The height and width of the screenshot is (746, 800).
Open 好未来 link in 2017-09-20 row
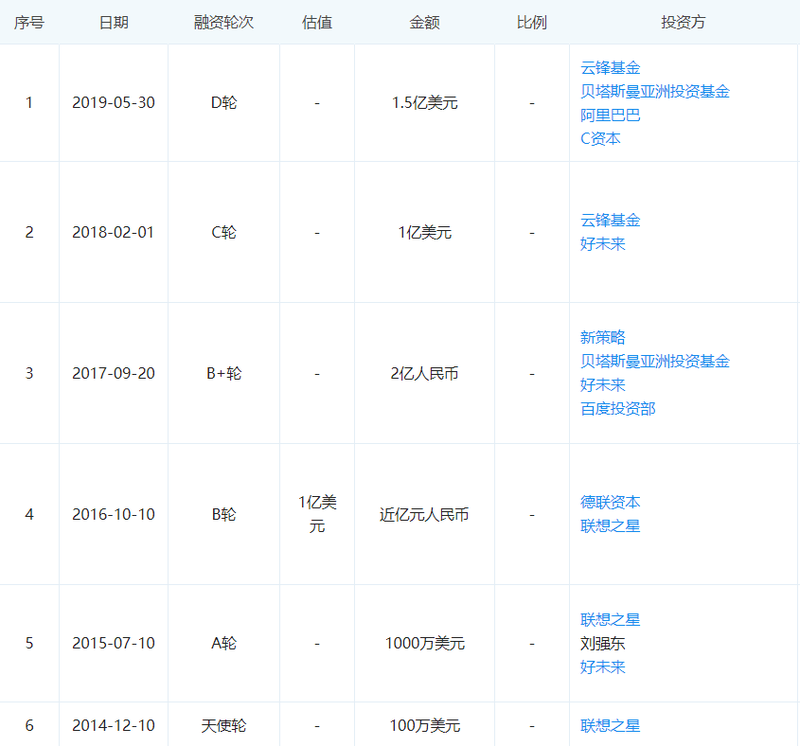coord(603,385)
